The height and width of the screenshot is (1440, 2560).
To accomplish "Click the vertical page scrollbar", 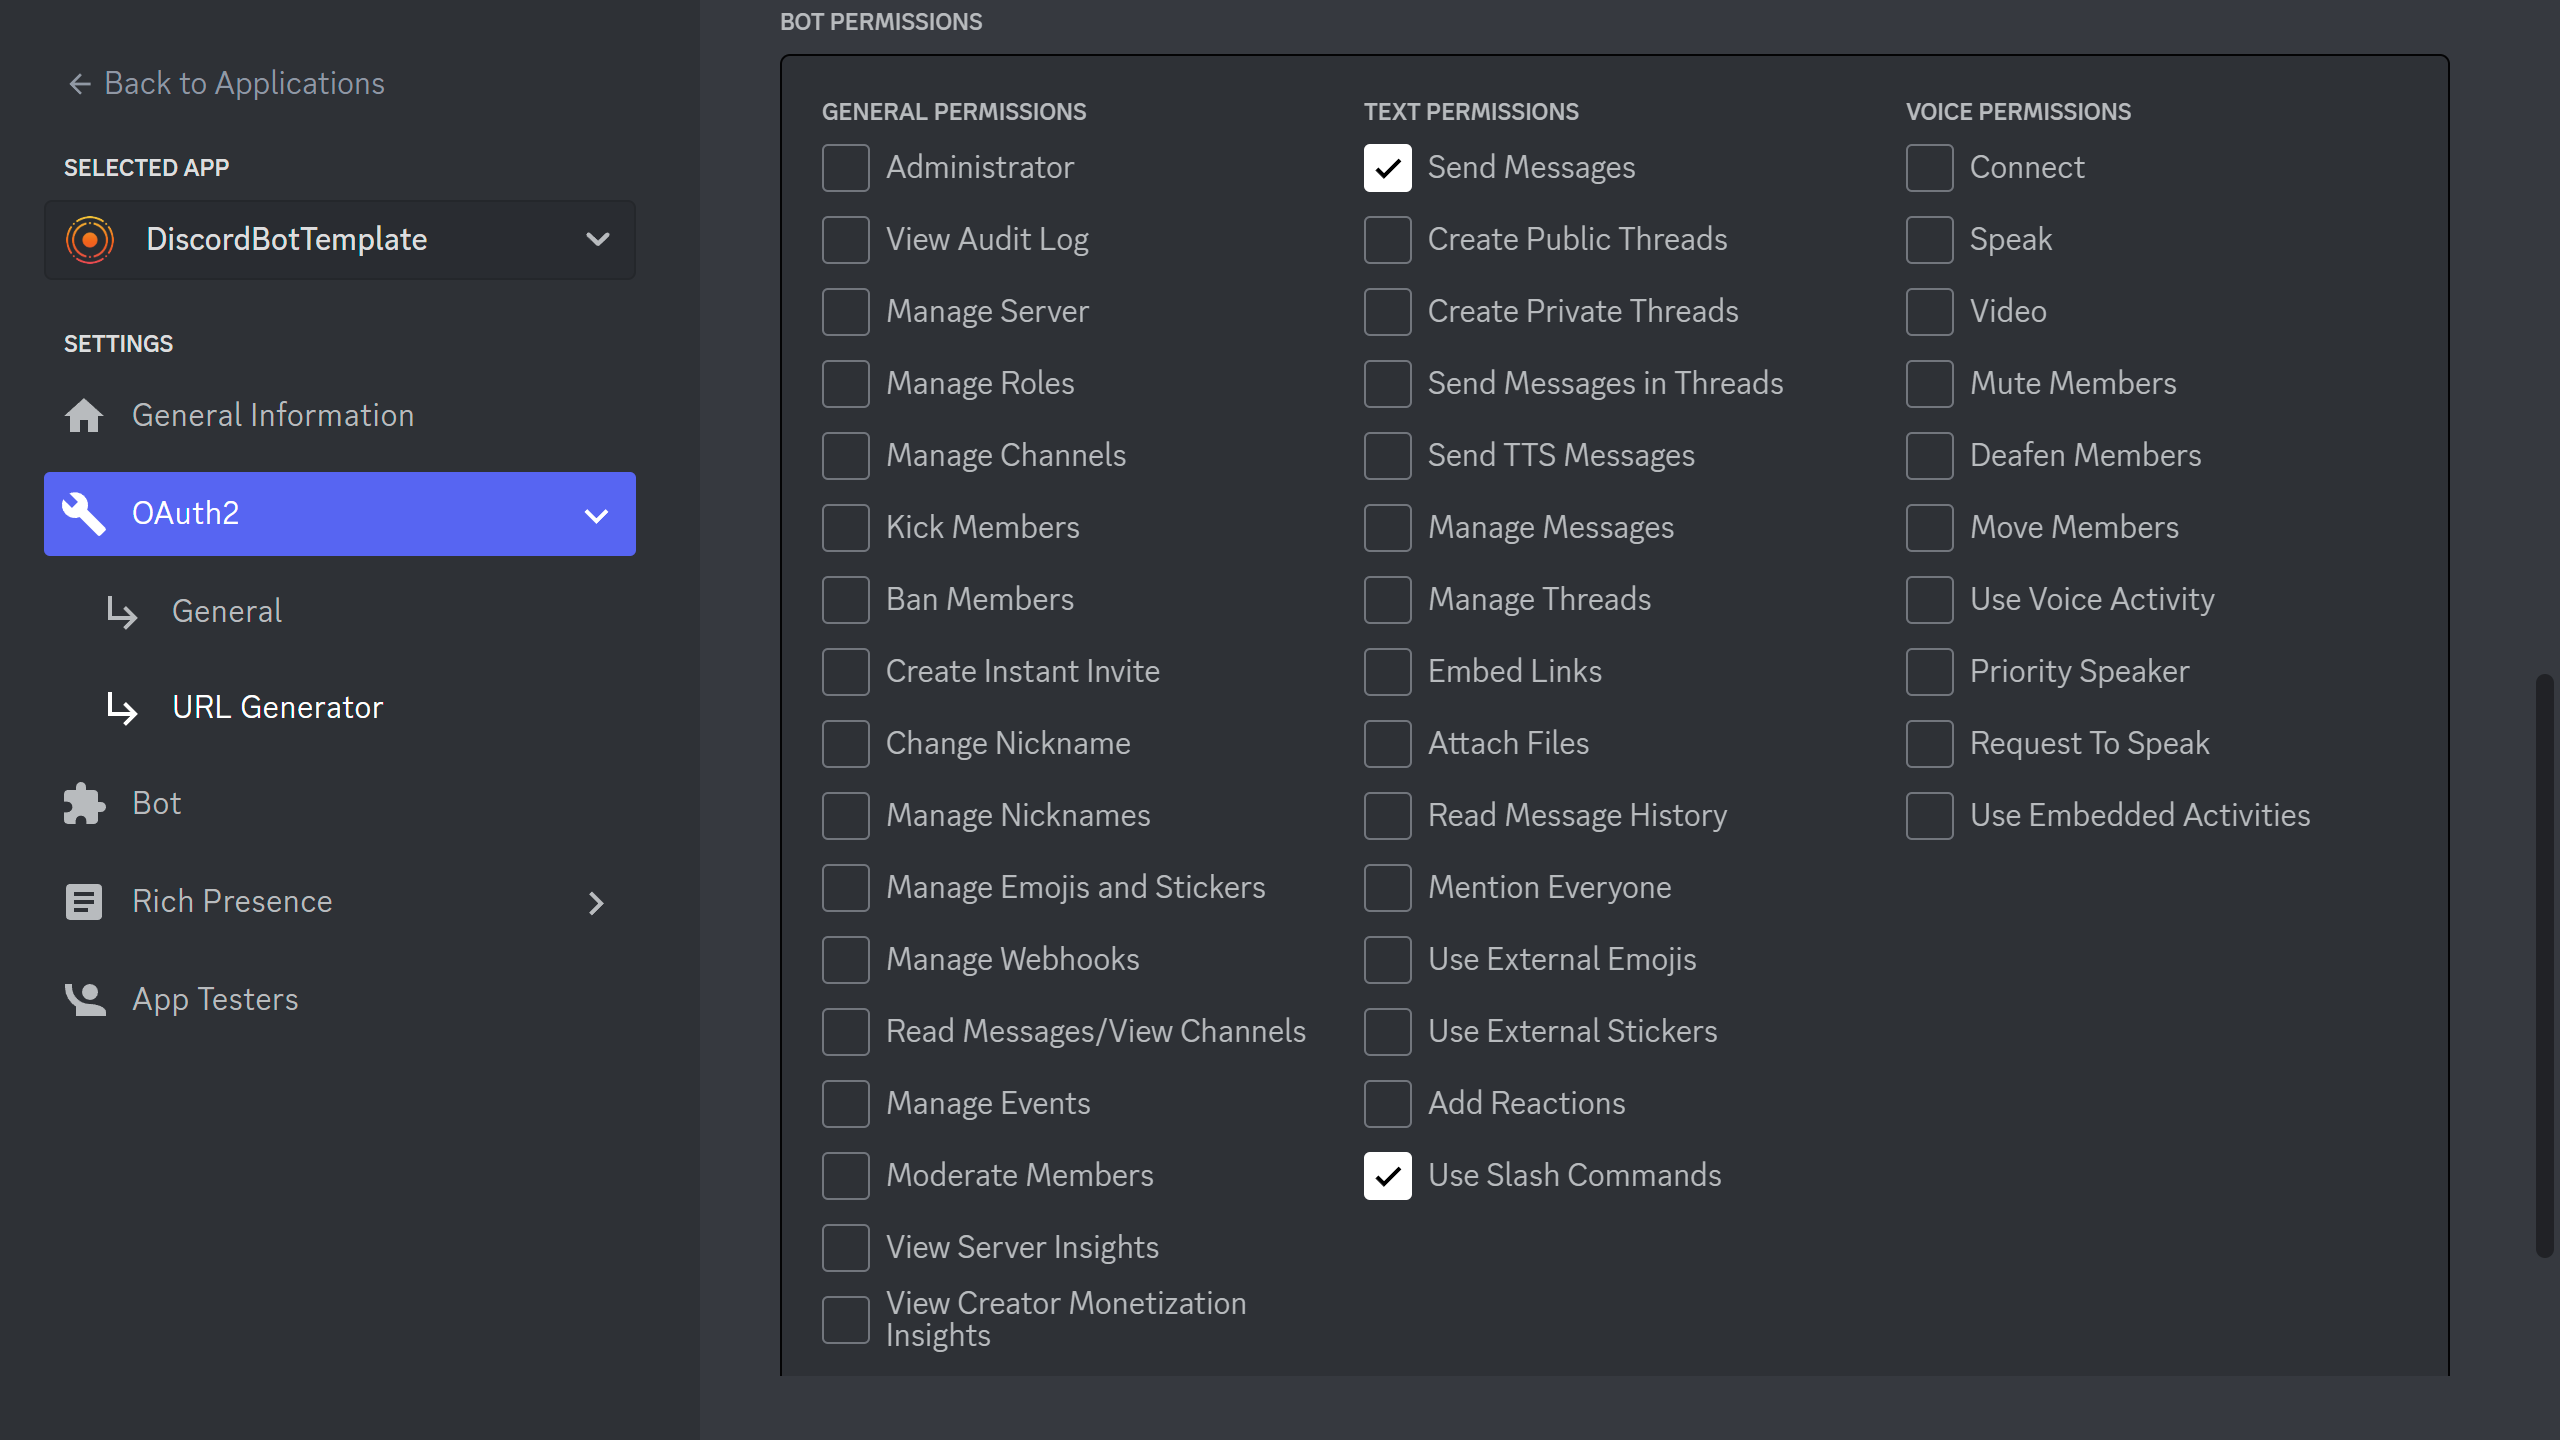I will pos(2544,965).
